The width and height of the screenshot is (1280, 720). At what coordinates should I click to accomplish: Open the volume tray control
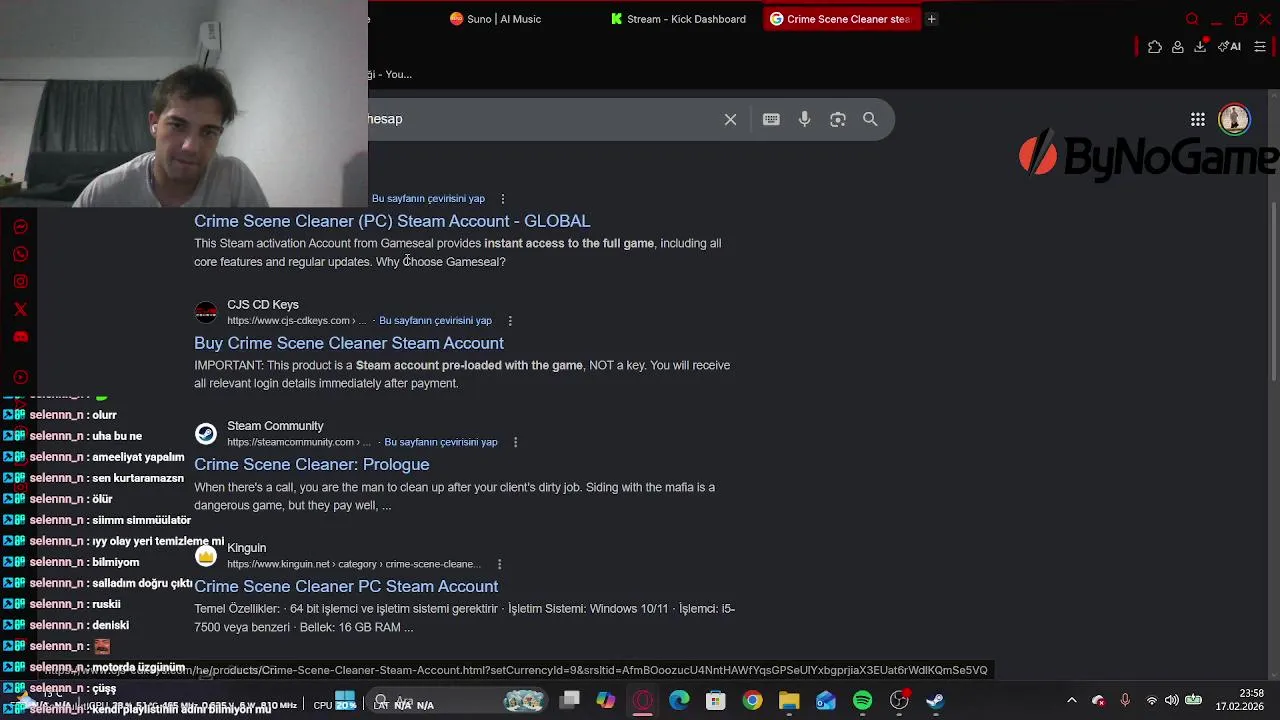click(x=1171, y=700)
